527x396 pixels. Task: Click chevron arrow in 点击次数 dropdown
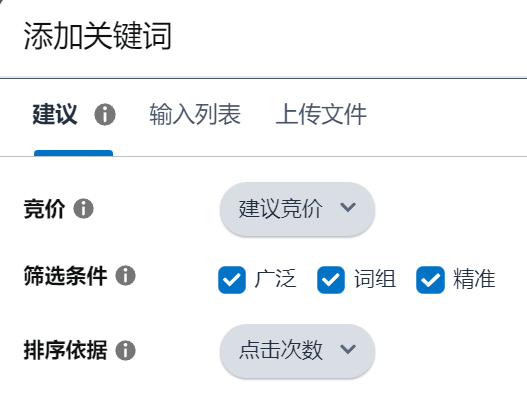click(348, 349)
